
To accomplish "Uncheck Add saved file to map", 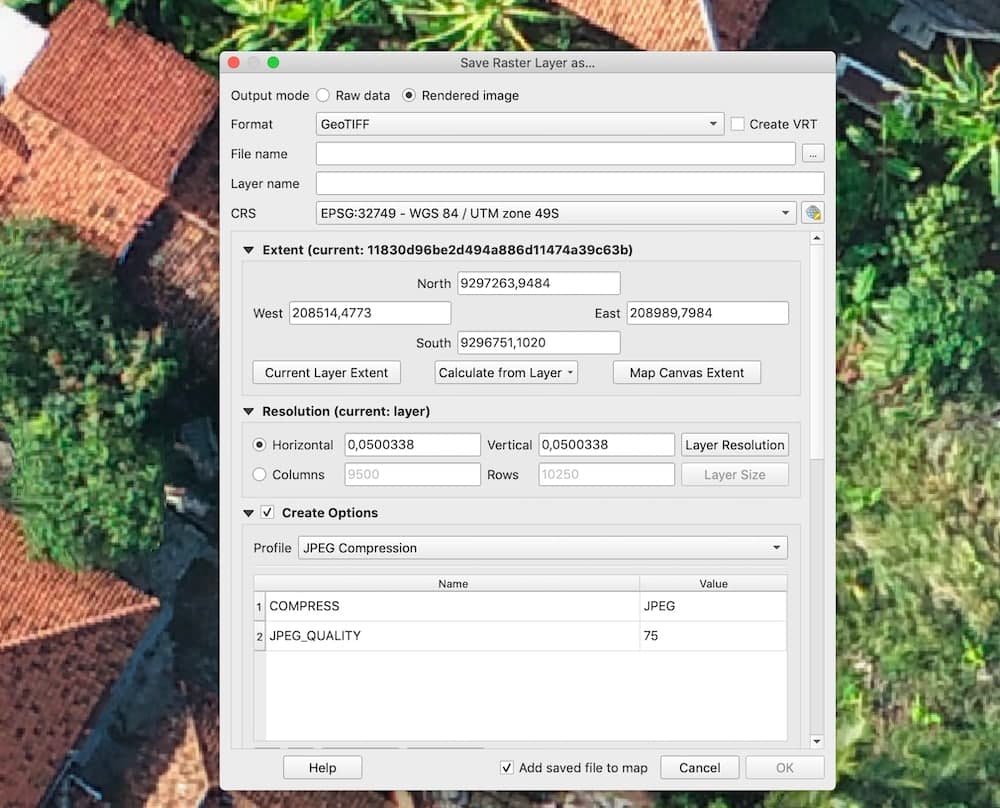I will pos(506,767).
